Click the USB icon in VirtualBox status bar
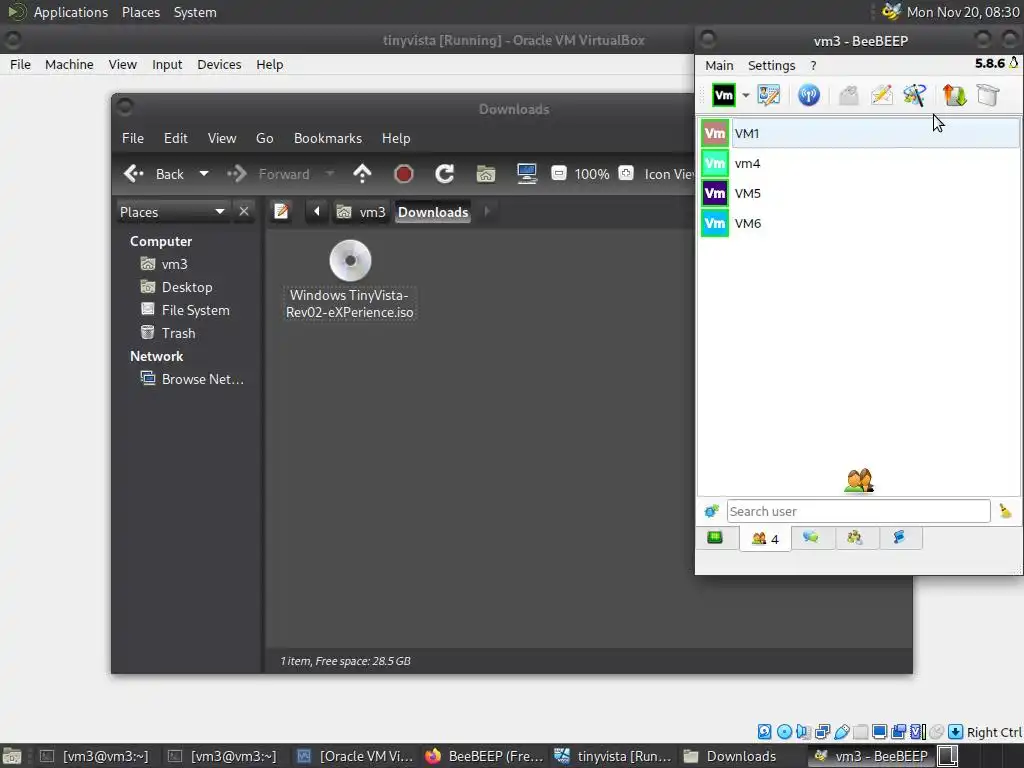This screenshot has height=768, width=1024. coord(842,732)
